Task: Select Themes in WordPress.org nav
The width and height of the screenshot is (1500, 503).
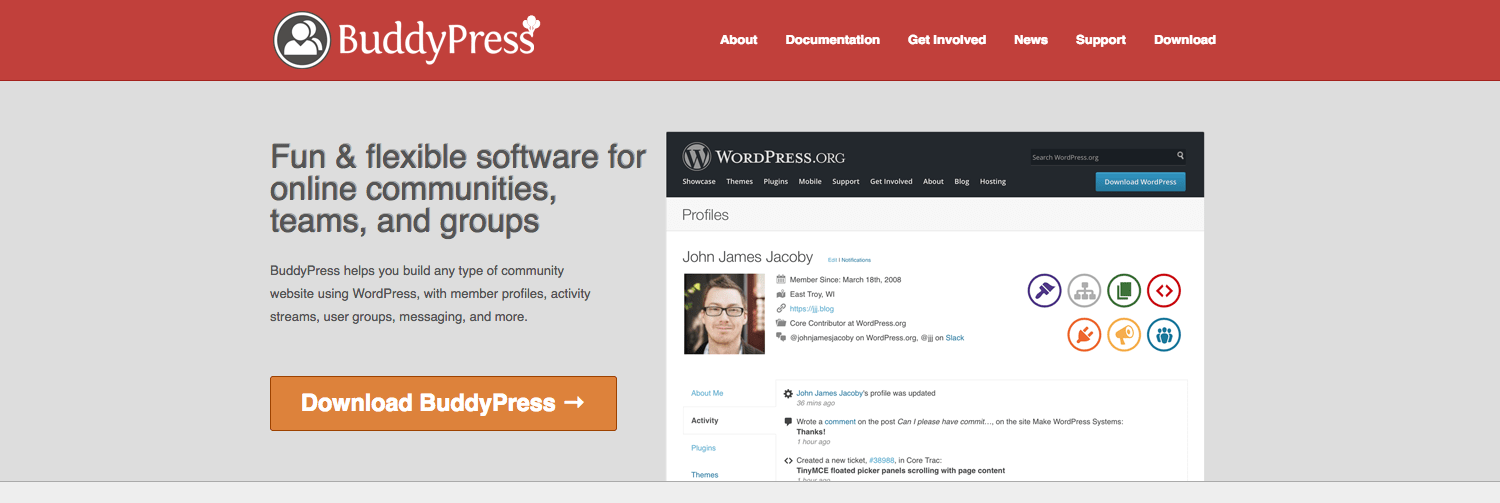Action: [x=740, y=182]
